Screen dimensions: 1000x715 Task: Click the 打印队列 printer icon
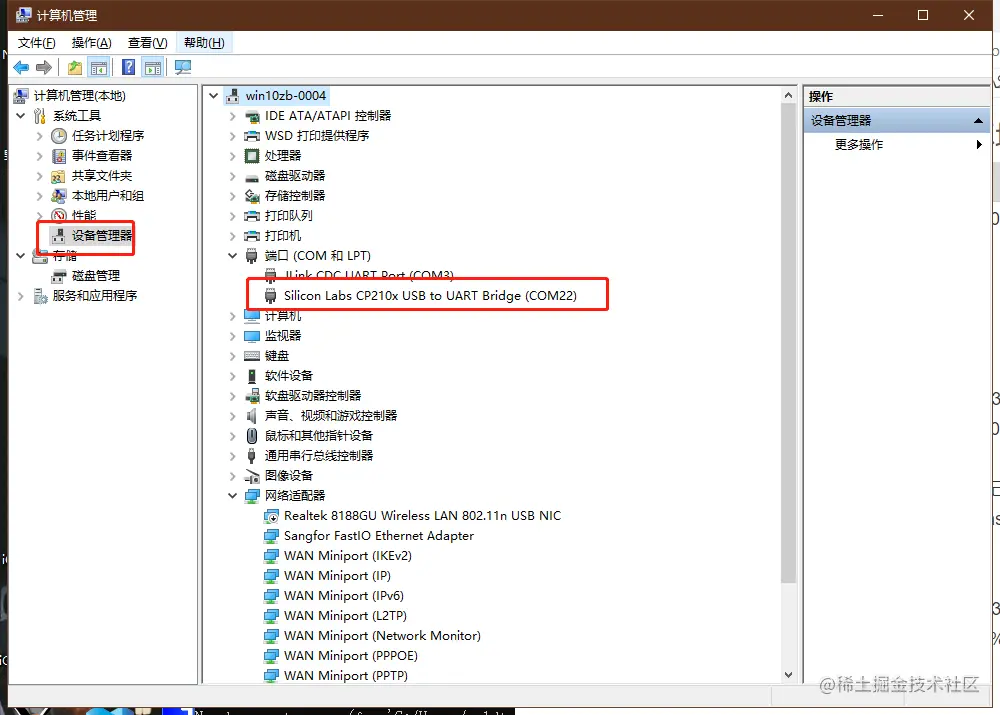pyautogui.click(x=252, y=216)
